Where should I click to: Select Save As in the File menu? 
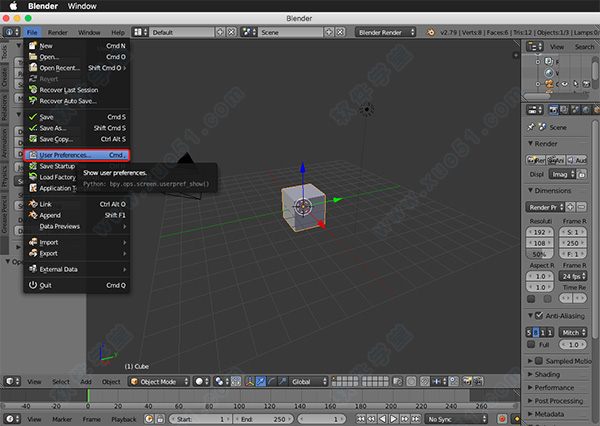tap(77, 128)
